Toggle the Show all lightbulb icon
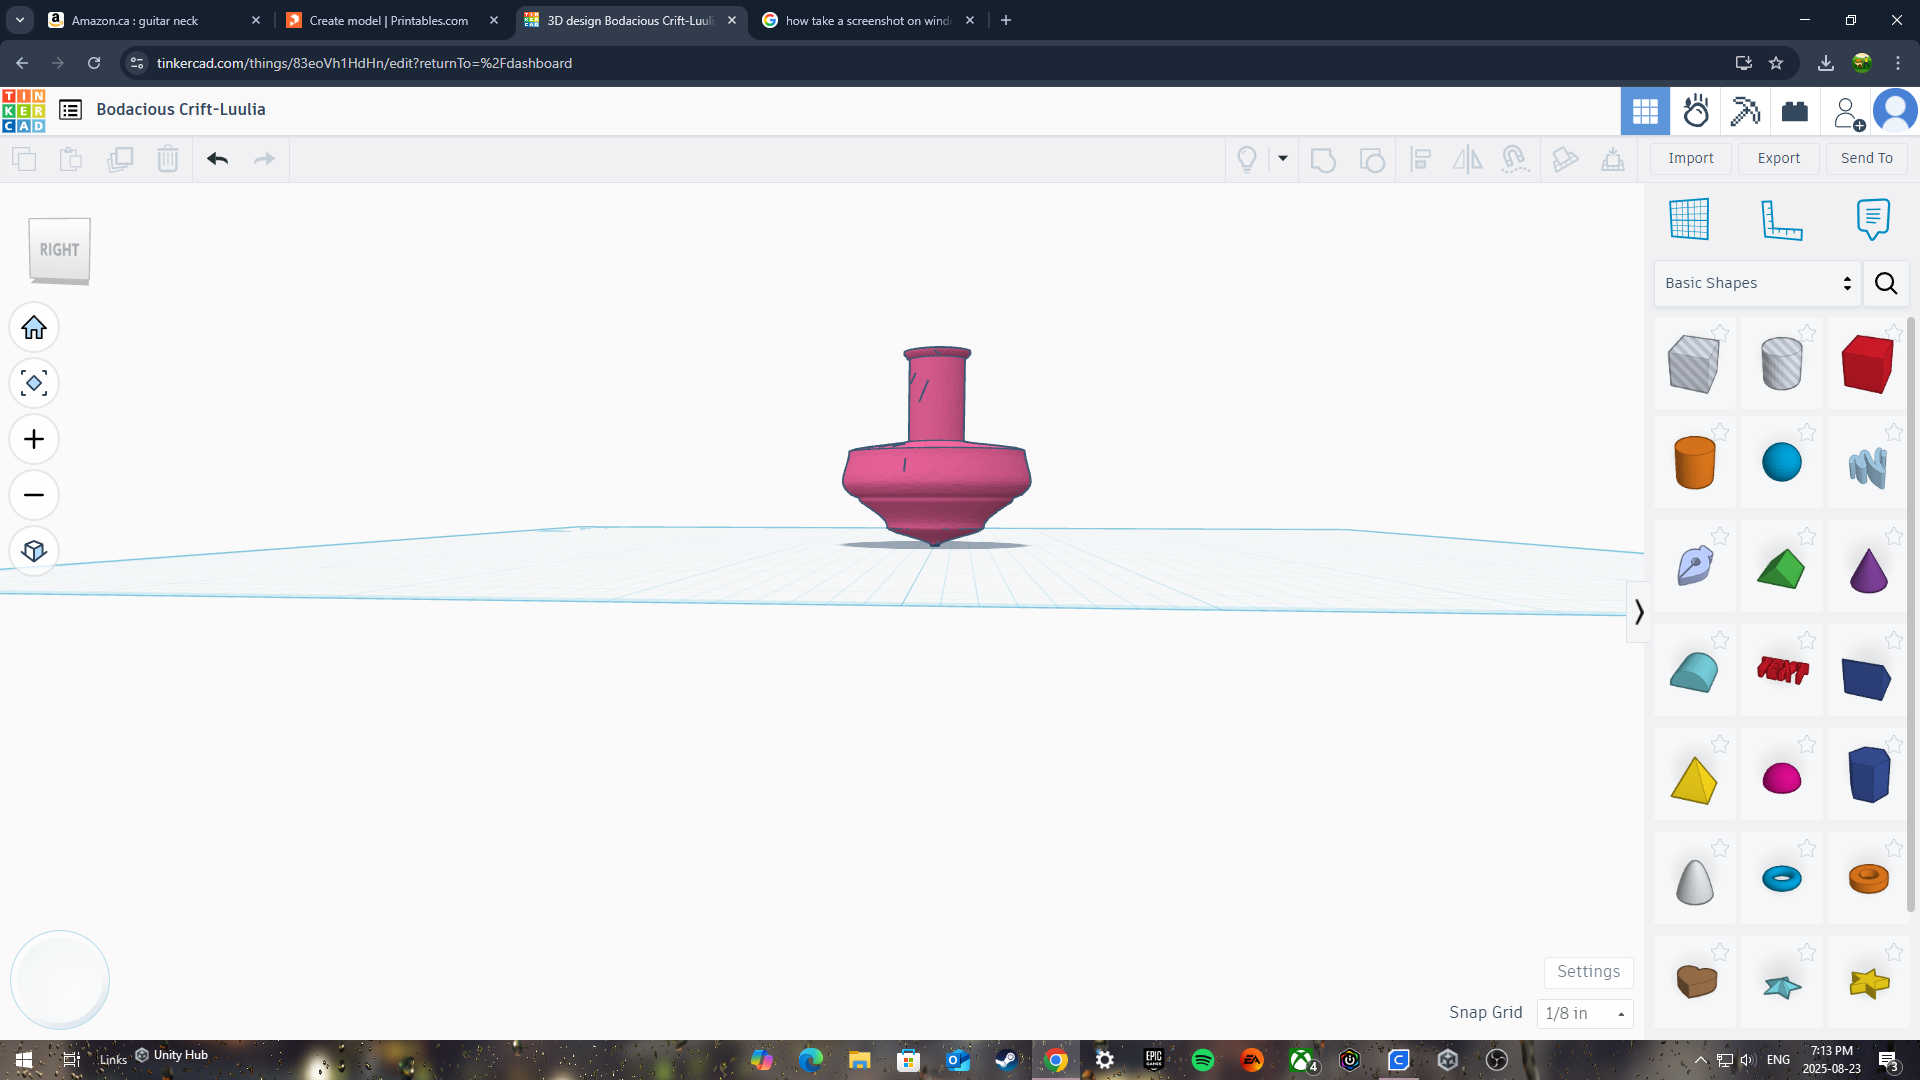 point(1246,159)
